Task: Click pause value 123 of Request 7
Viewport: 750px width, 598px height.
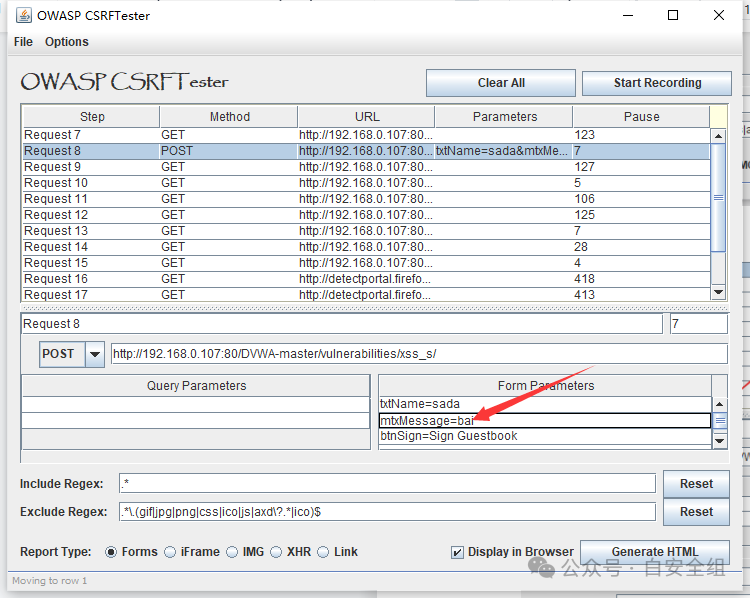Action: click(x=641, y=135)
